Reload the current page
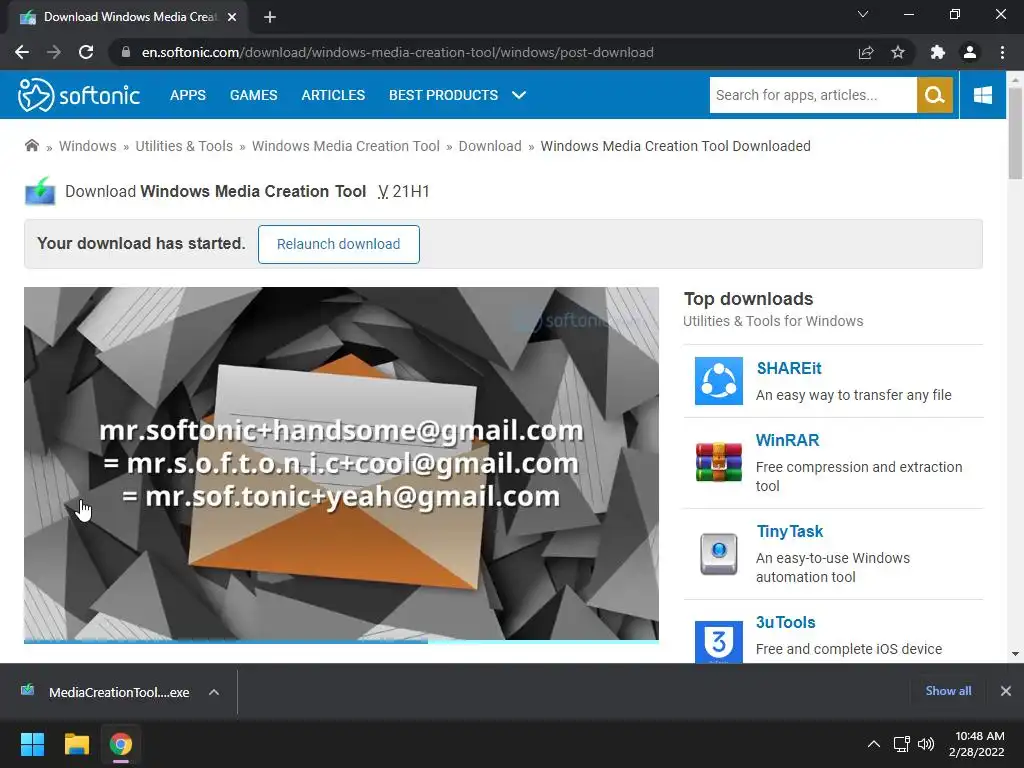 [86, 52]
